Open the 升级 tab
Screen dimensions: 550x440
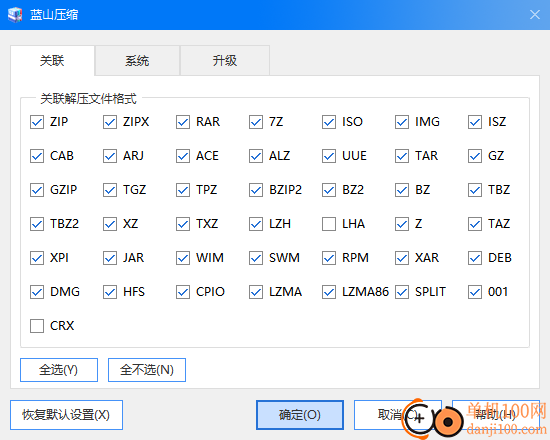coord(225,61)
